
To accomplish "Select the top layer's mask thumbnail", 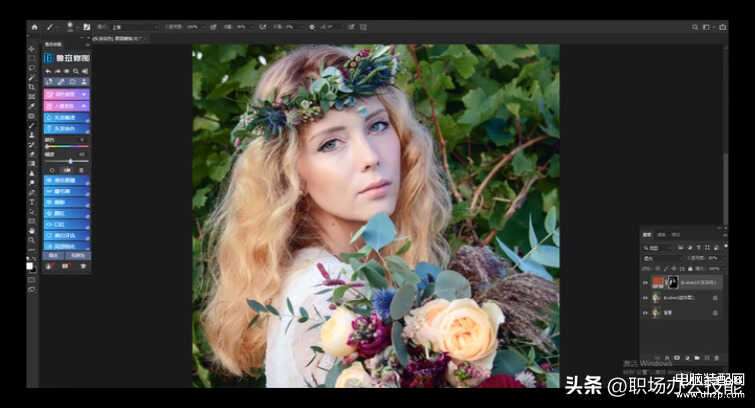I will (x=673, y=282).
